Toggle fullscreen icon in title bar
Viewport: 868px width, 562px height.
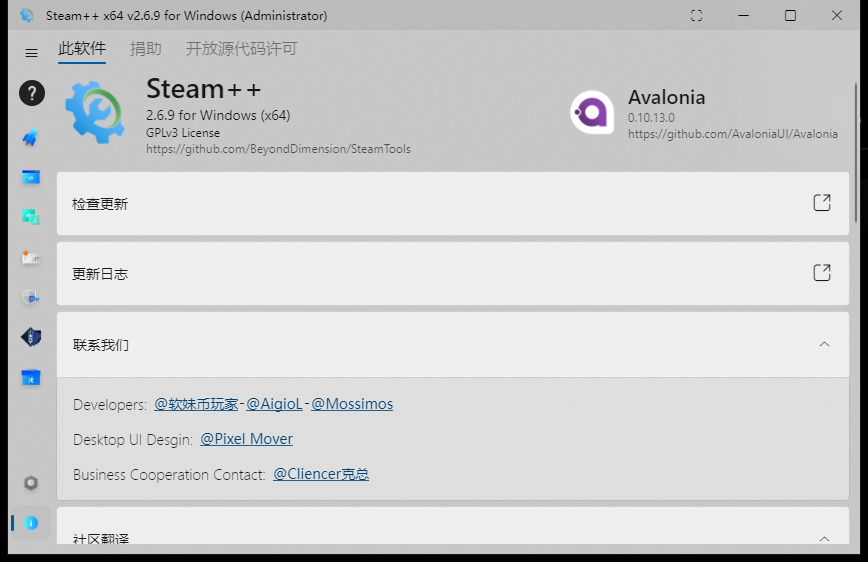tap(696, 16)
